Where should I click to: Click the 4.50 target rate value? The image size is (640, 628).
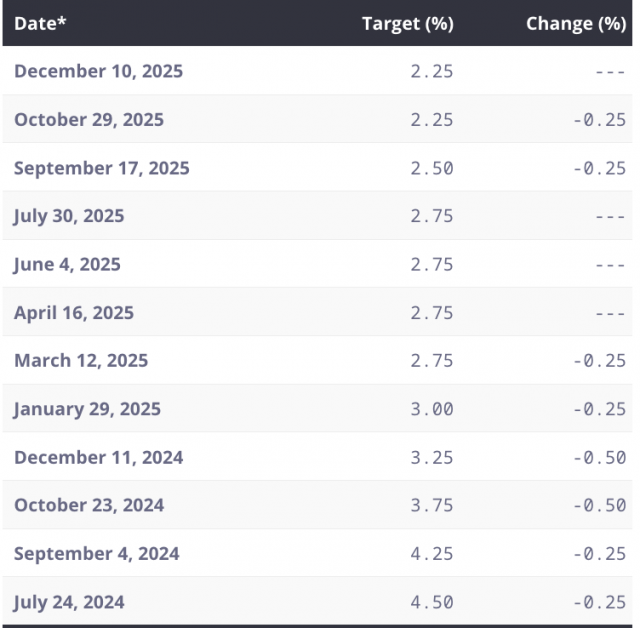432,602
